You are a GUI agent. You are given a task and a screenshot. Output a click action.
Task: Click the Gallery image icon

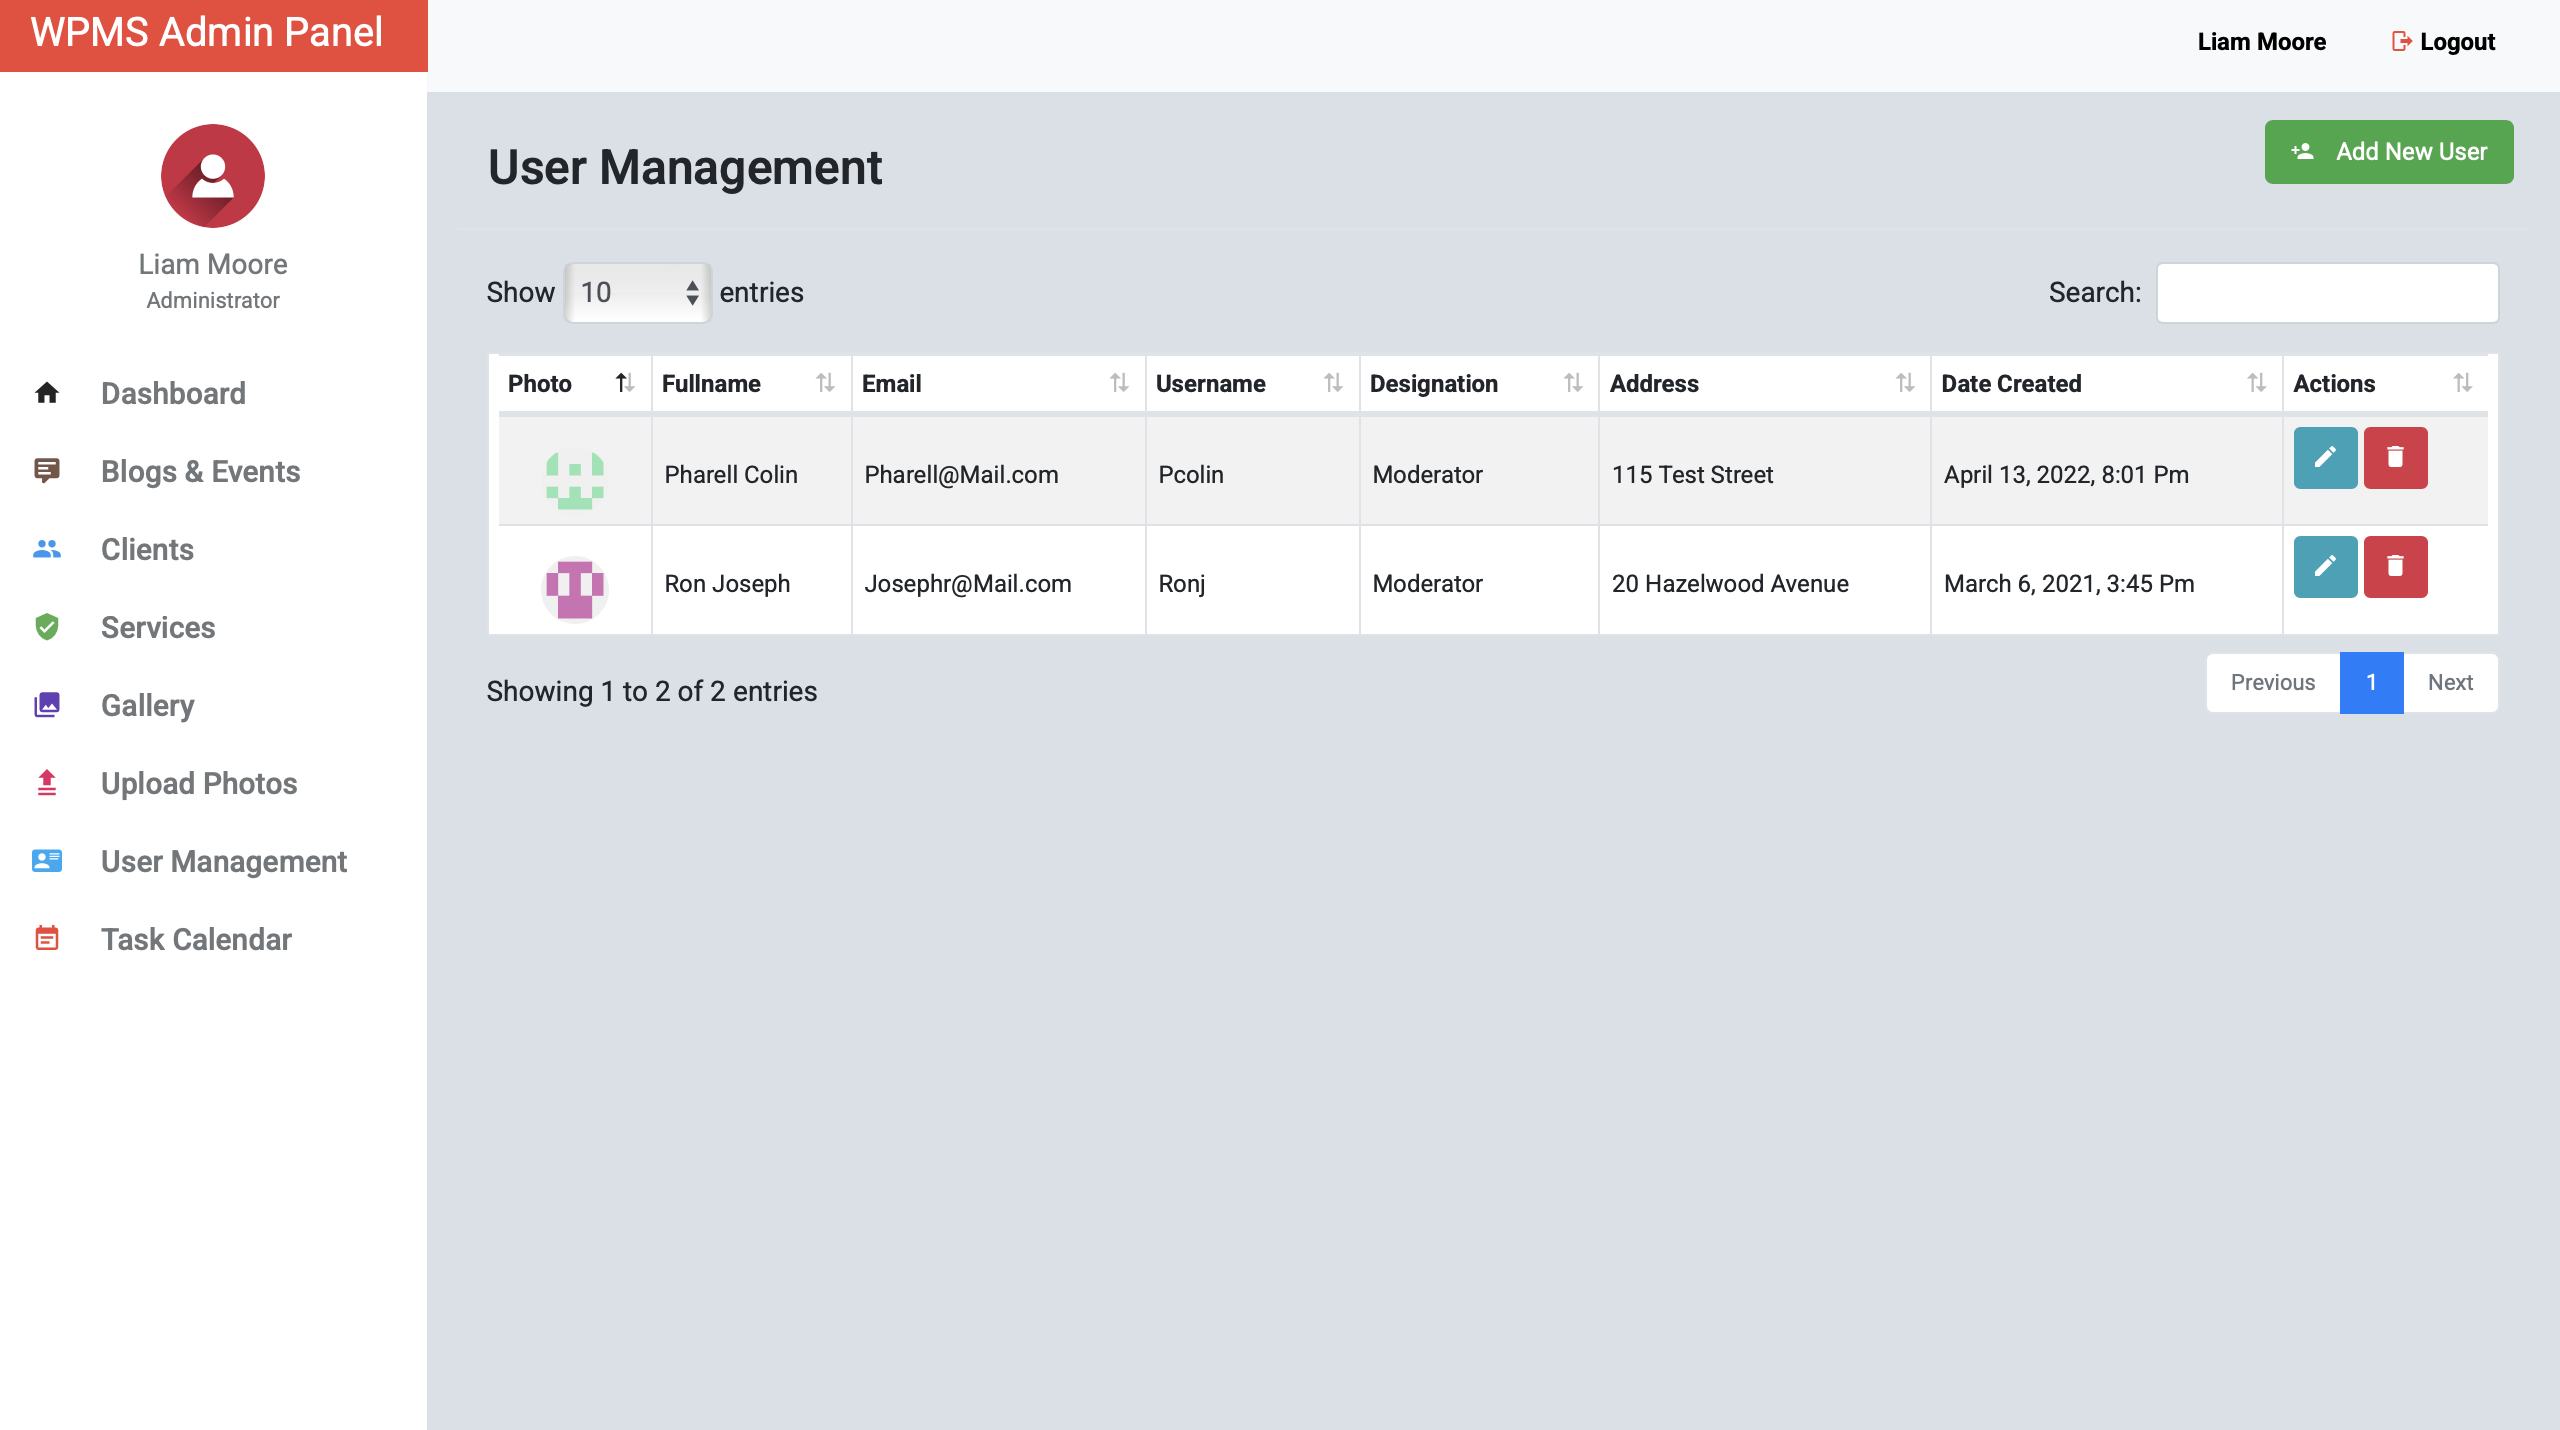(47, 705)
